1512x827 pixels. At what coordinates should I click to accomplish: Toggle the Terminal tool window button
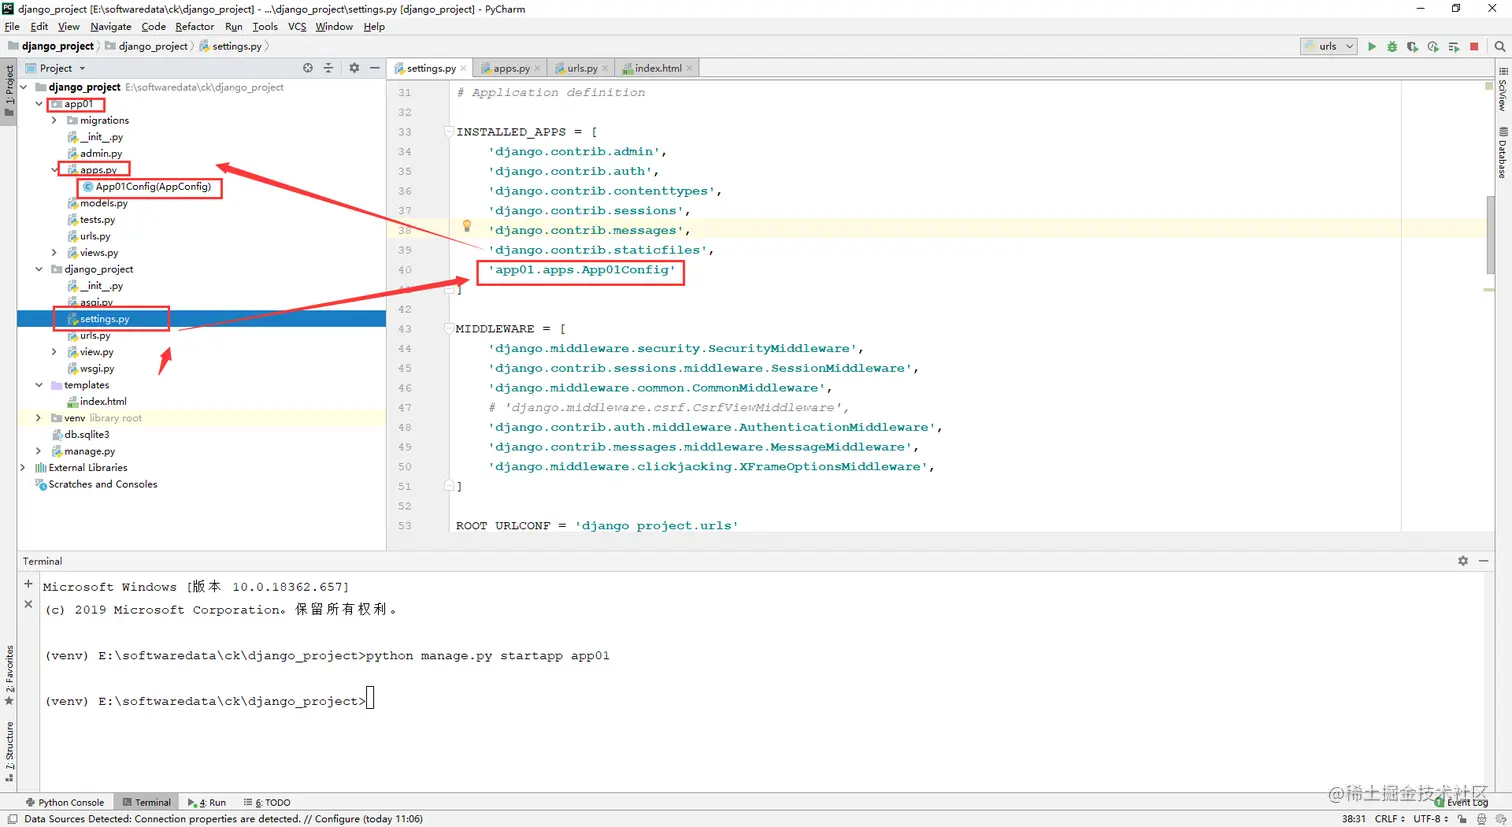point(146,802)
